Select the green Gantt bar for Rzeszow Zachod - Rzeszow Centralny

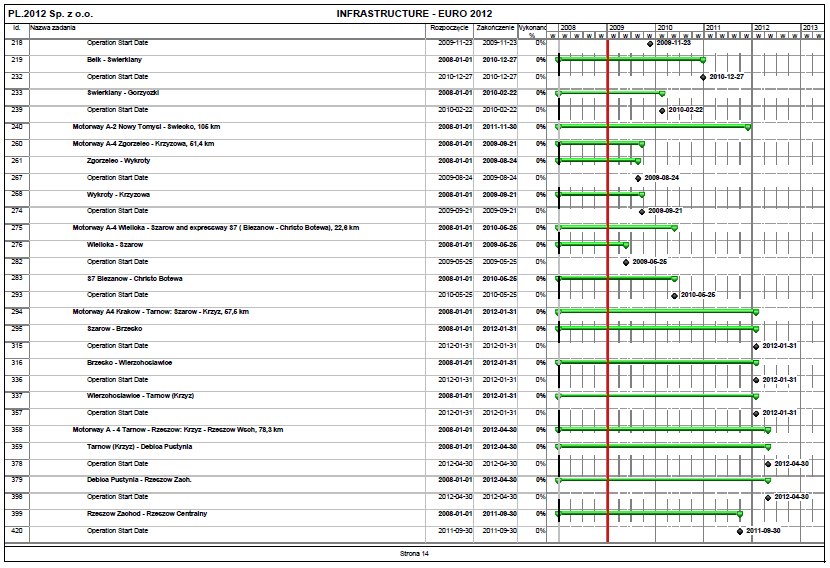(x=649, y=513)
